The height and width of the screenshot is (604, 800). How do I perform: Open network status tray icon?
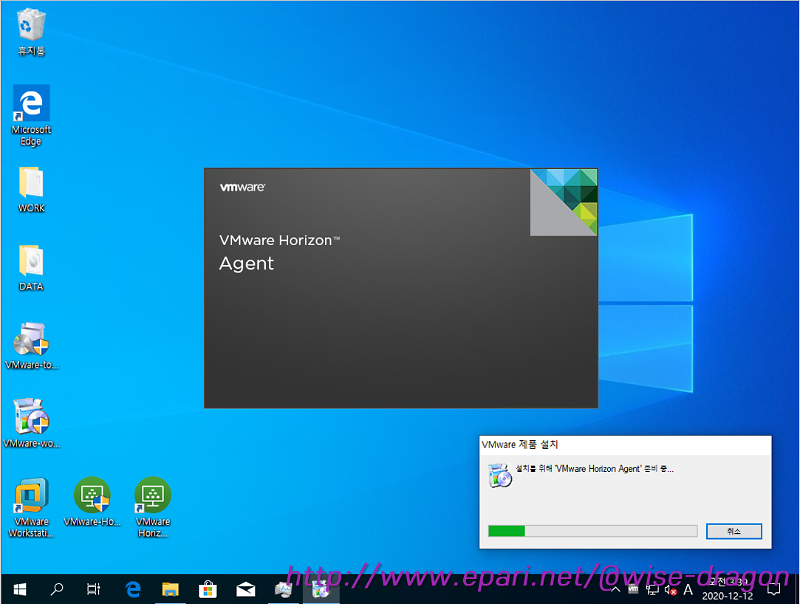coord(652,590)
